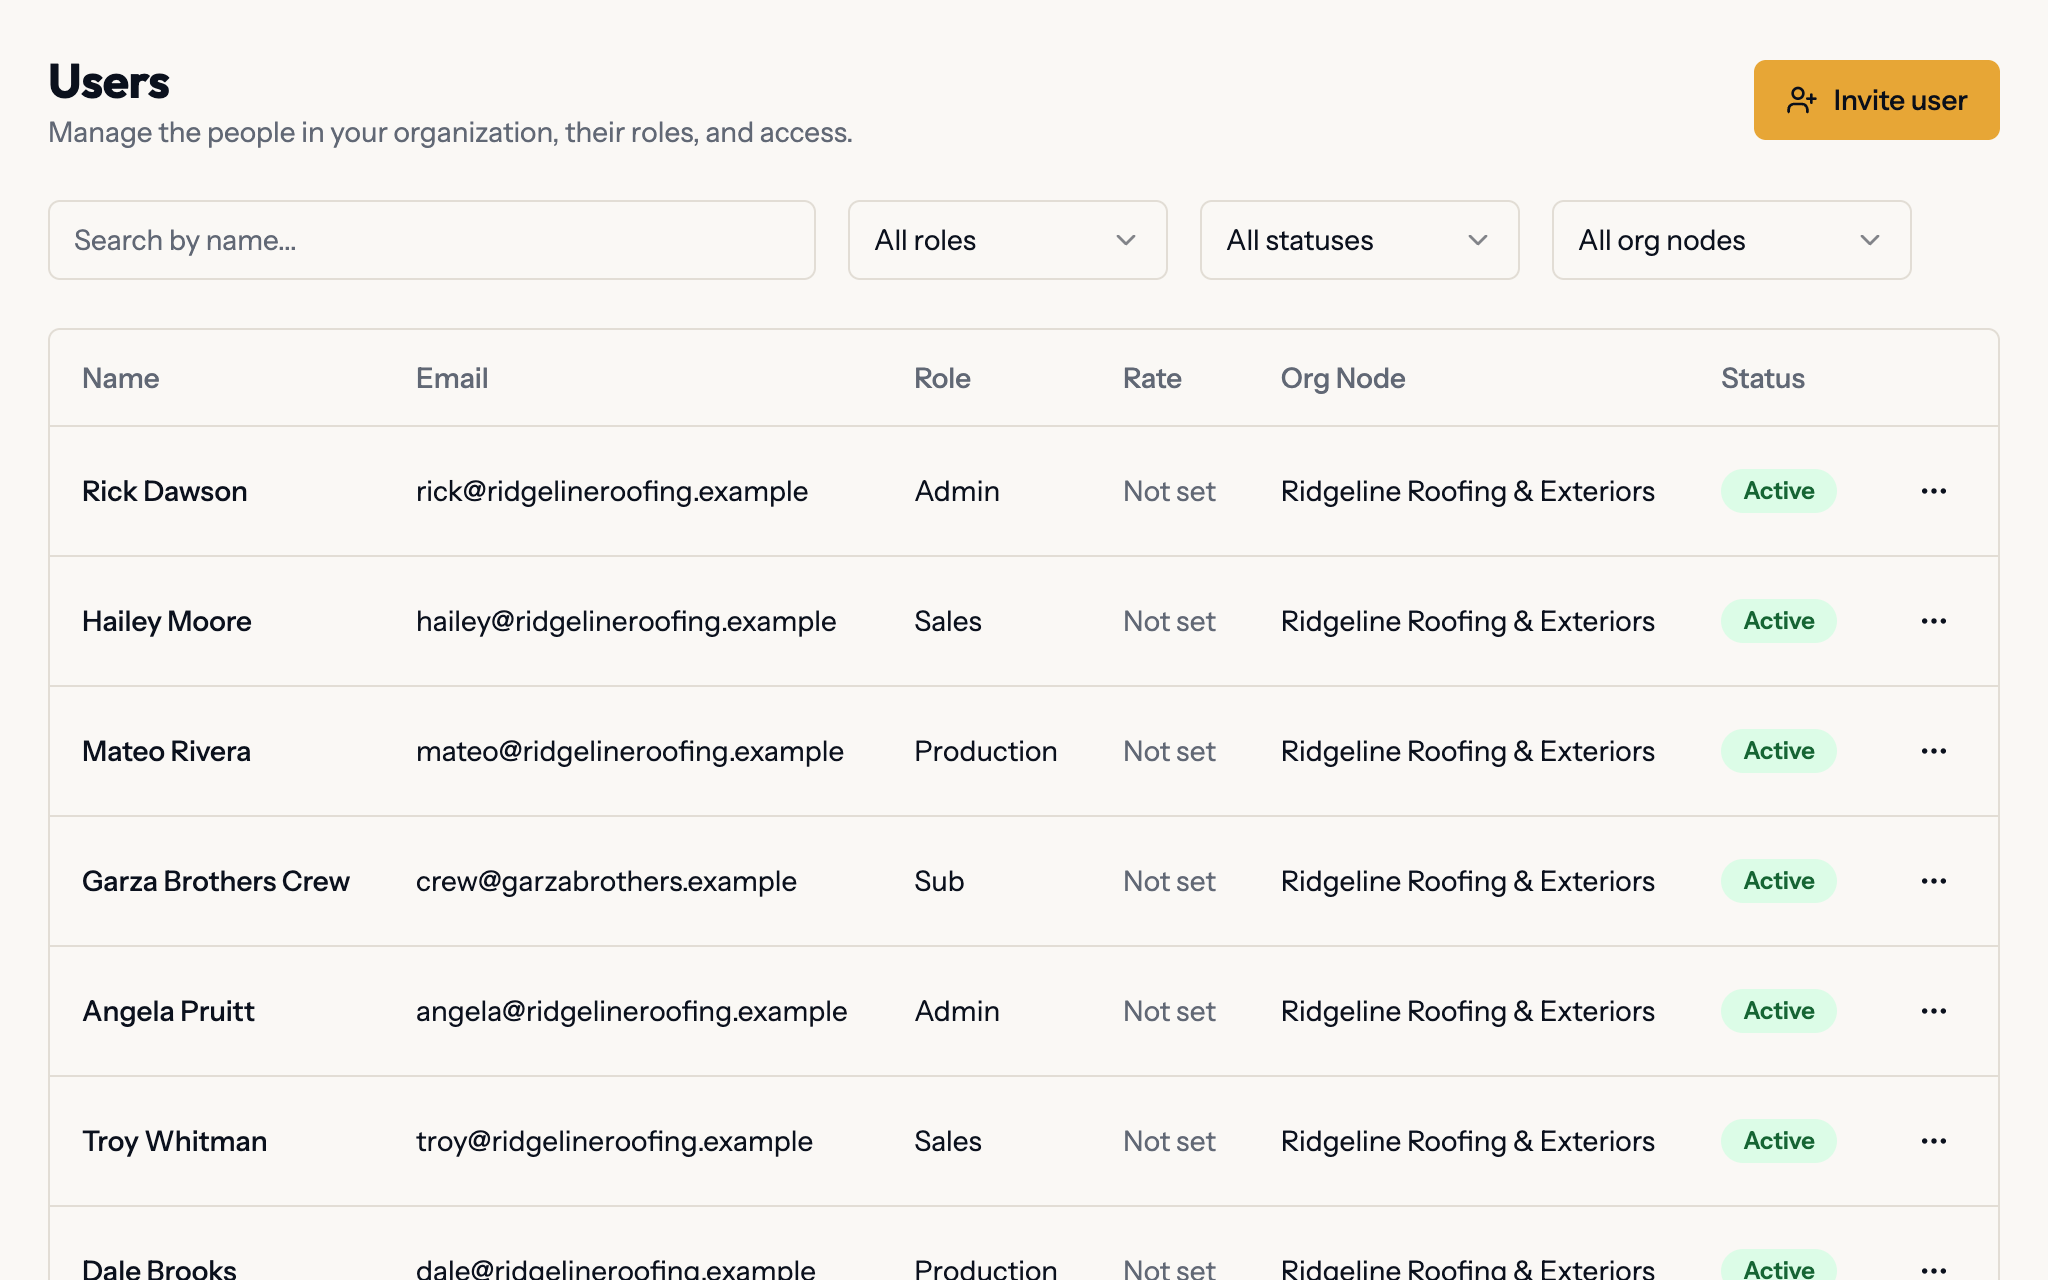
Task: Select the name Mateo Rivera
Action: pos(166,751)
